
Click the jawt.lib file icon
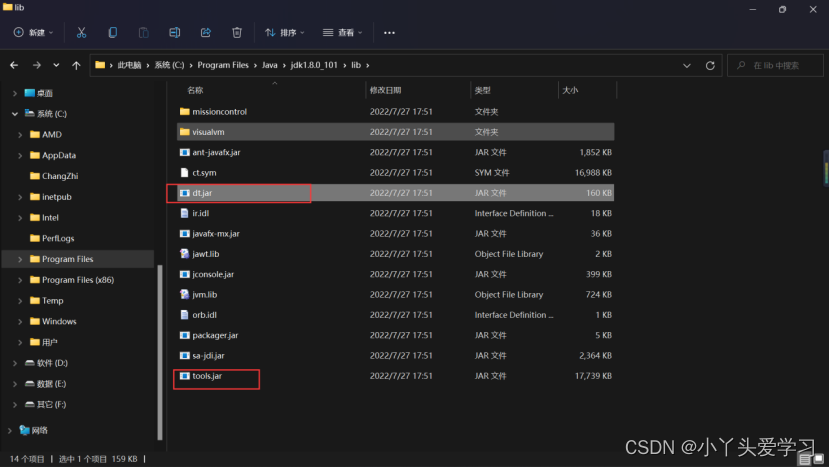[184, 254]
